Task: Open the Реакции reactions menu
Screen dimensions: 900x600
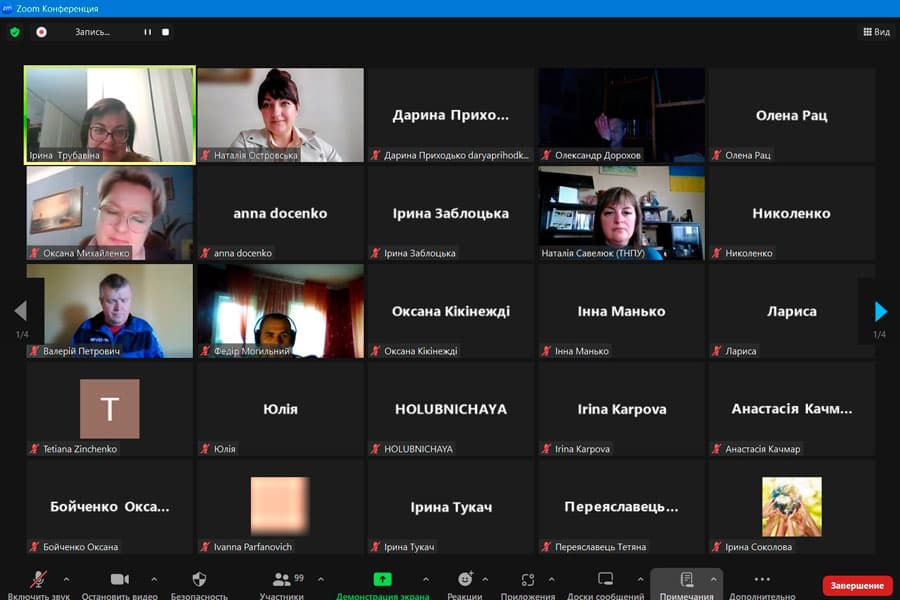Action: tap(465, 584)
